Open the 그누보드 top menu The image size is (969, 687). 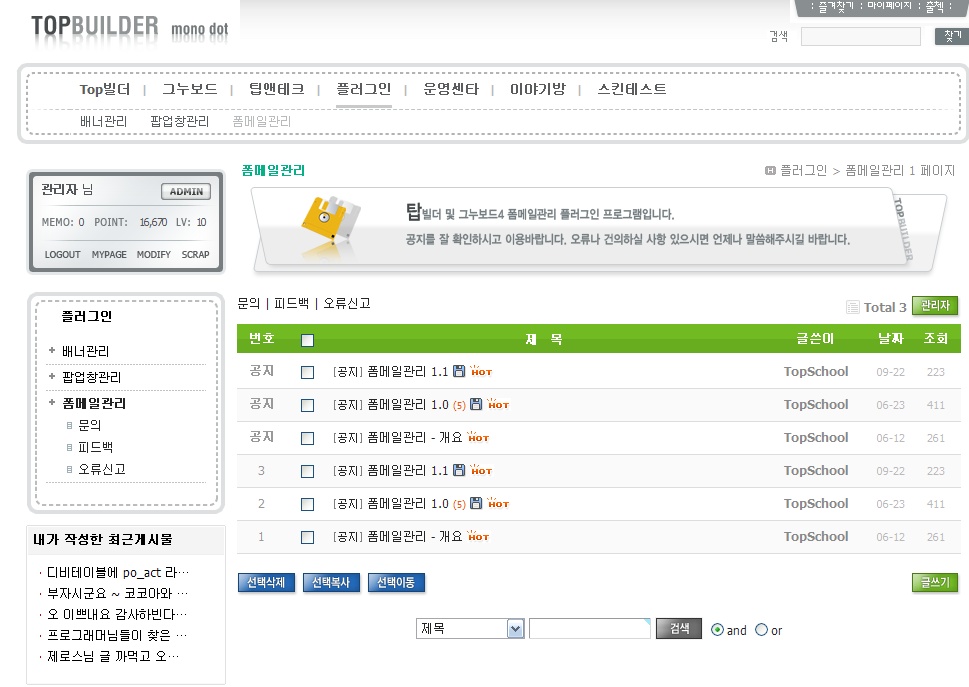[190, 89]
